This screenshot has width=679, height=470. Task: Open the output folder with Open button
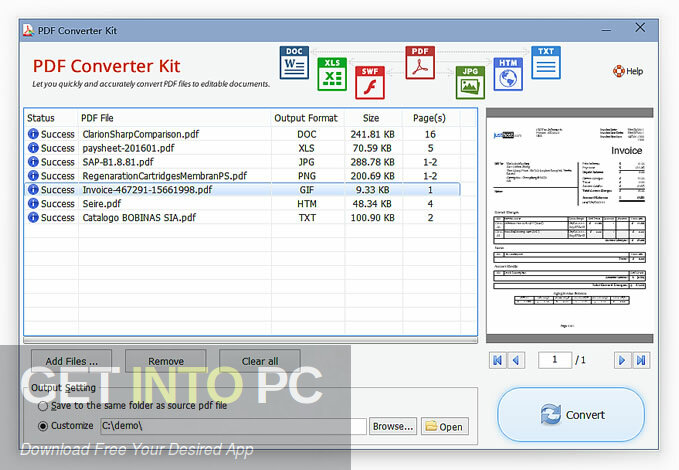point(445,426)
